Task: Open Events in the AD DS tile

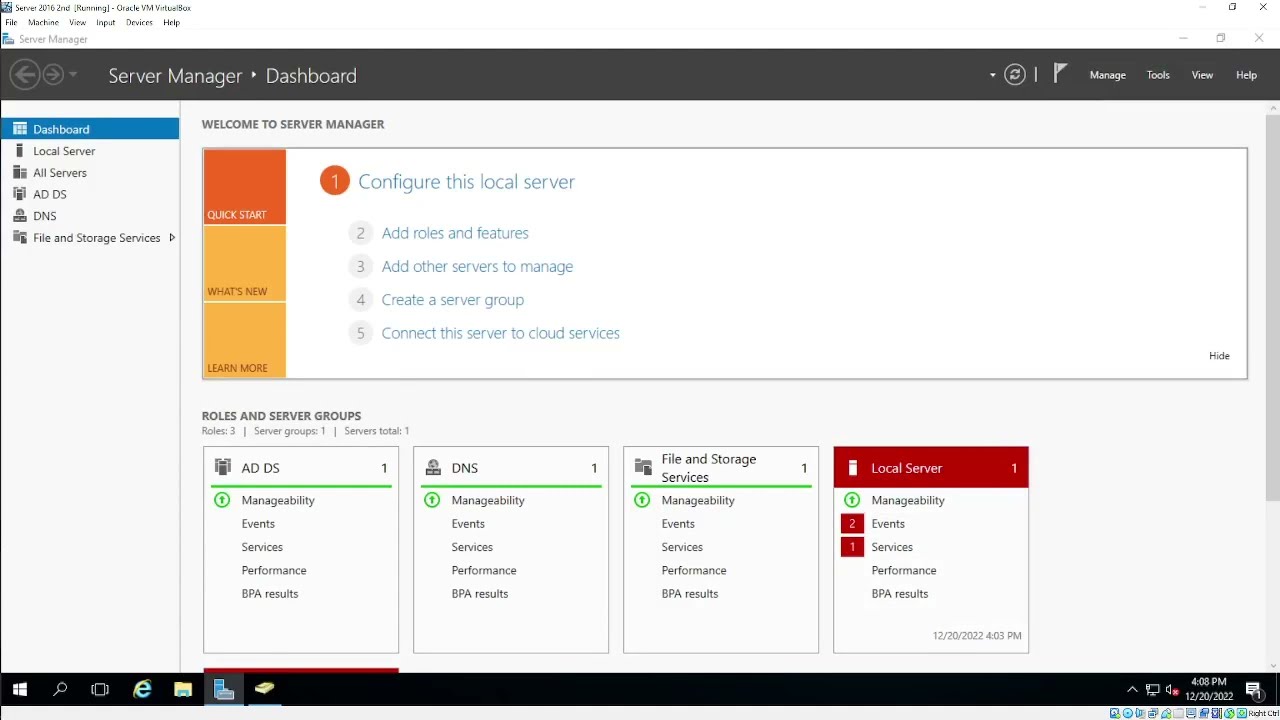Action: tap(258, 524)
